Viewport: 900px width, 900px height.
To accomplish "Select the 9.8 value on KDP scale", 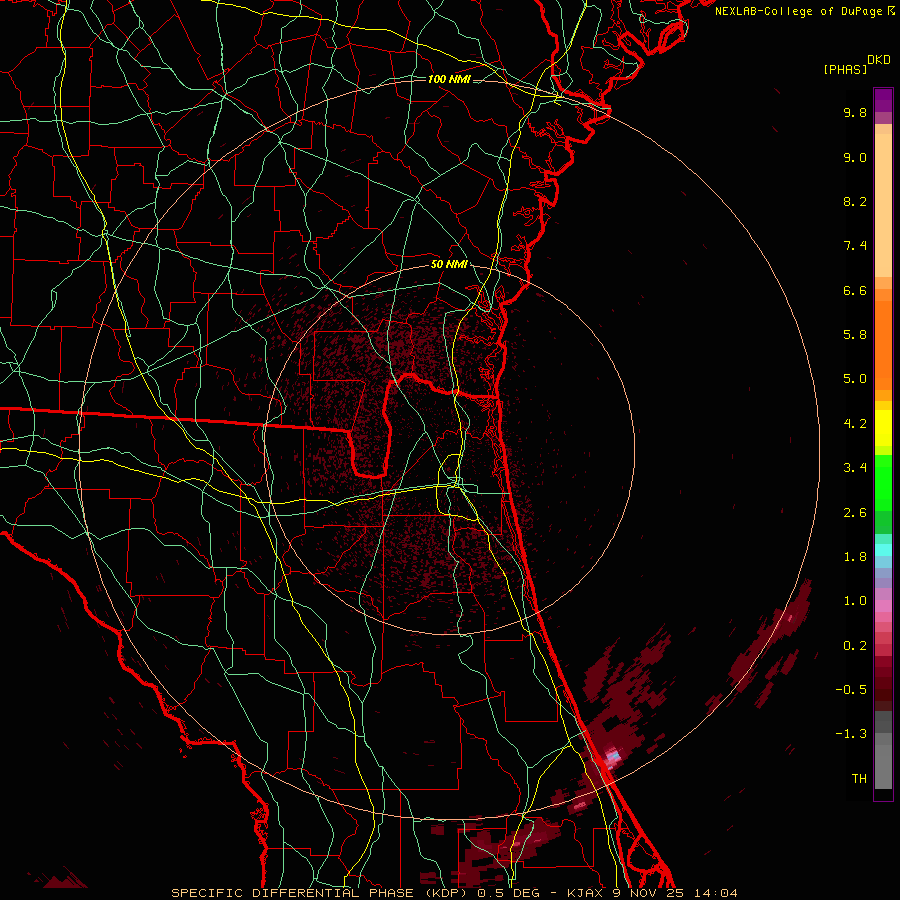I will click(x=855, y=112).
